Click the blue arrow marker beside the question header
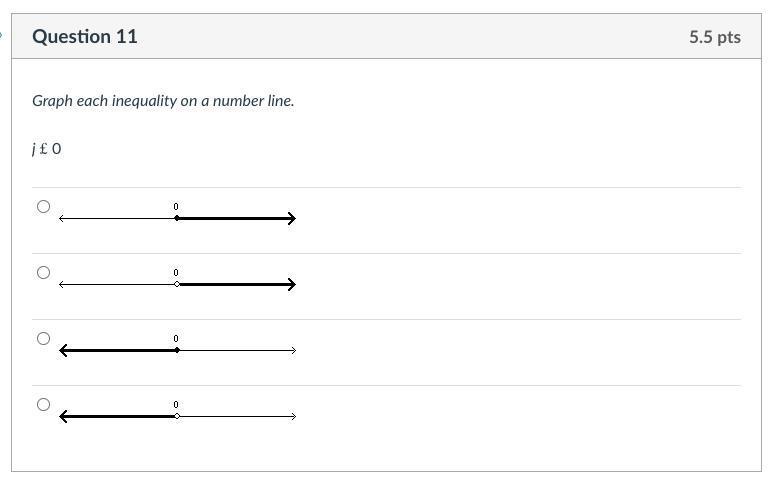The image size is (770, 483). (3, 36)
